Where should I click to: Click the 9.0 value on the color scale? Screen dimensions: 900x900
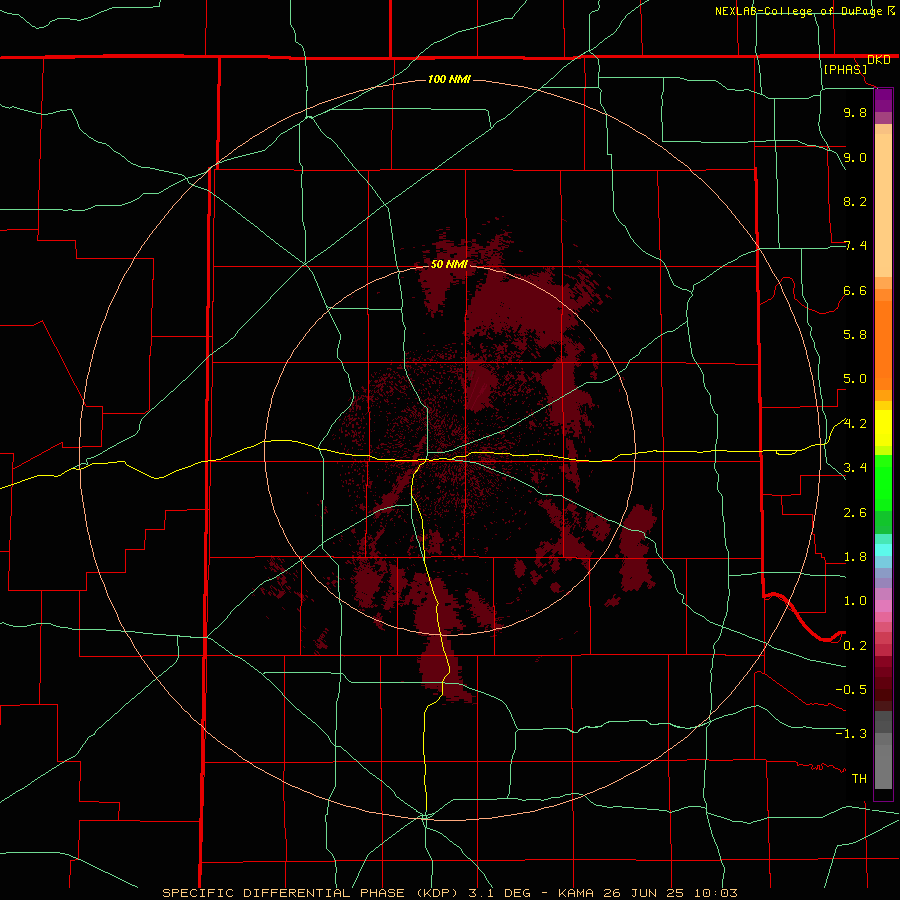point(855,157)
